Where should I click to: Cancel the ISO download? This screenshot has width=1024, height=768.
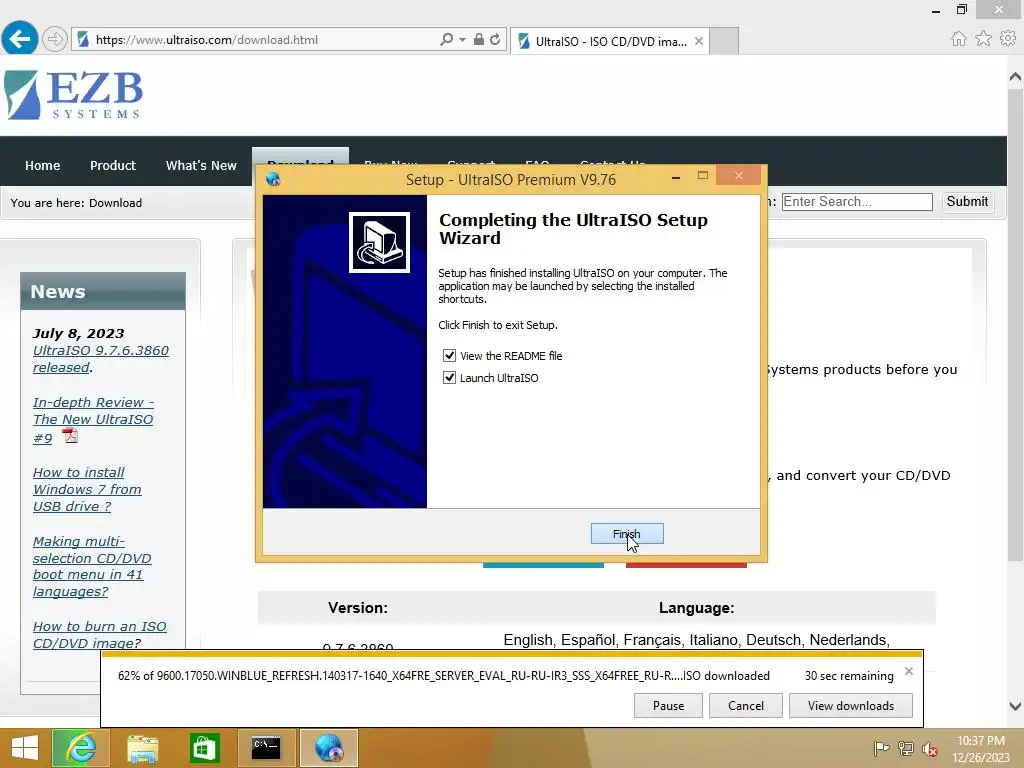pyautogui.click(x=746, y=706)
